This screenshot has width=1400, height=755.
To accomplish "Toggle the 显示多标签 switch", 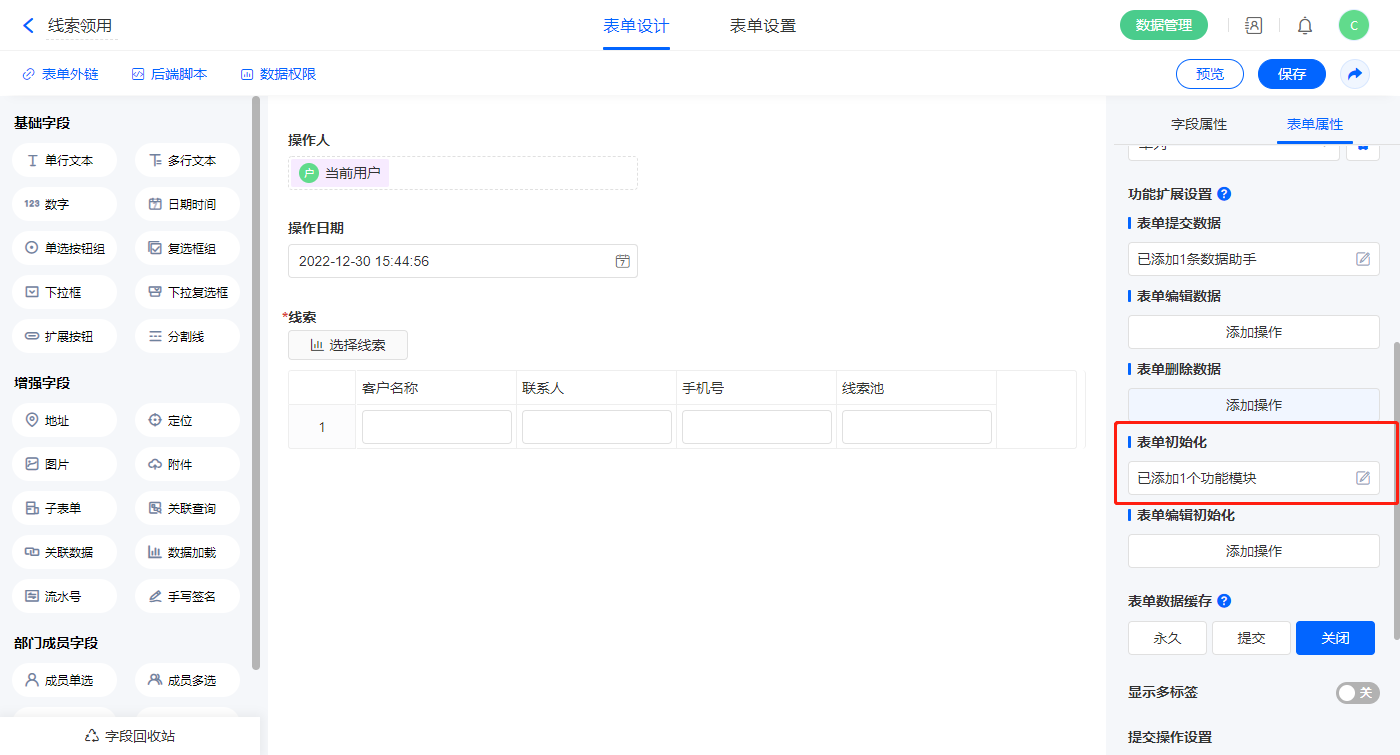I will pos(1357,692).
